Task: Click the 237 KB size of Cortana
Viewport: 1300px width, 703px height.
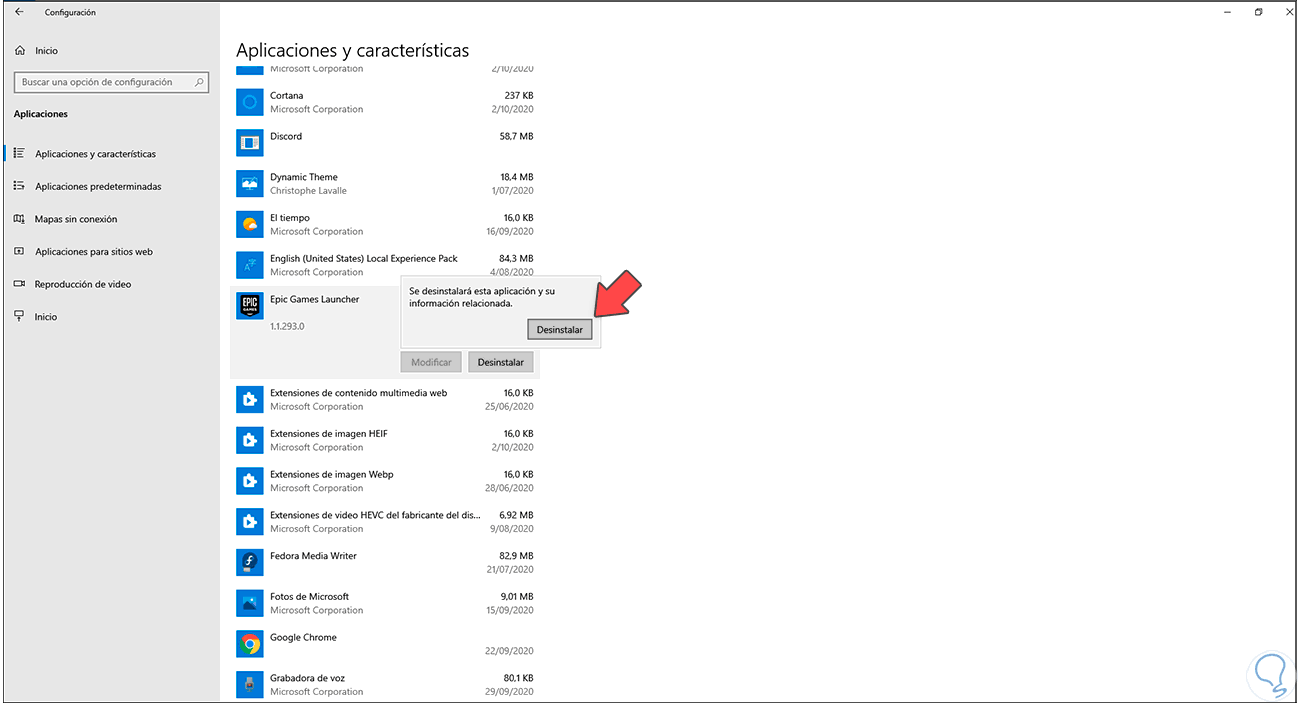Action: point(519,96)
